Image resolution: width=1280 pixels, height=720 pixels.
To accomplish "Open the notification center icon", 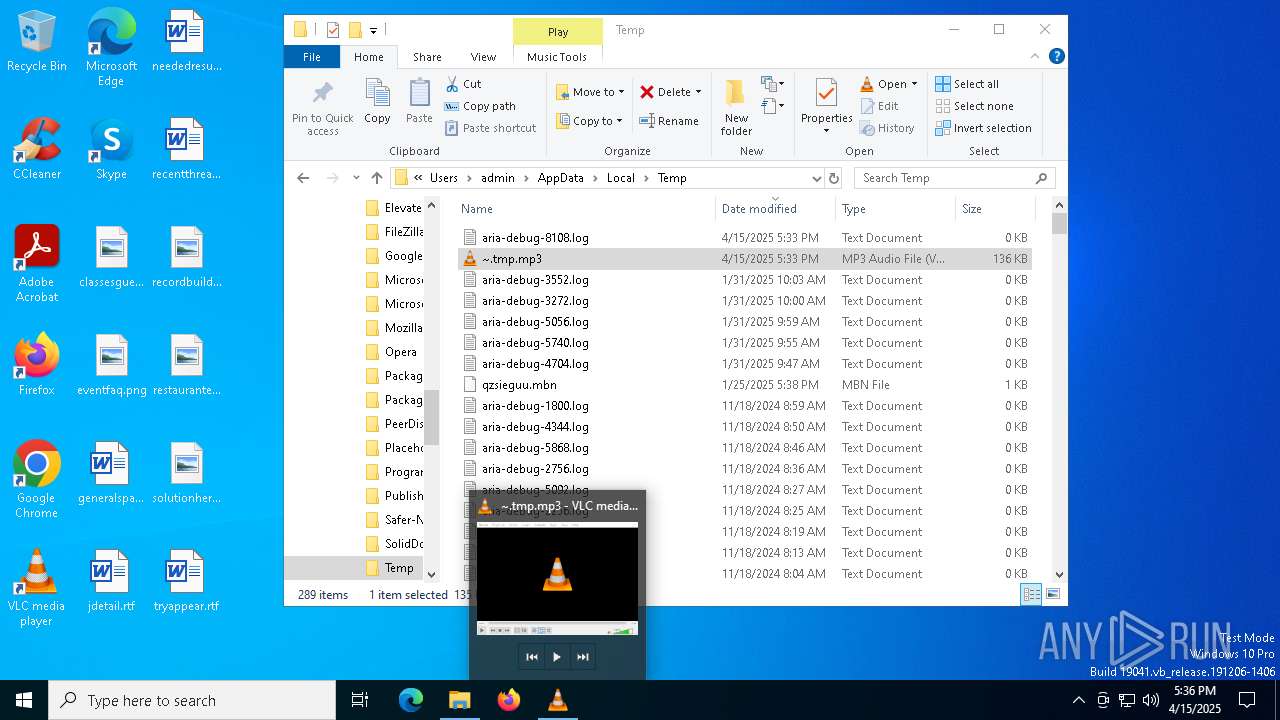I will click(x=1247, y=700).
